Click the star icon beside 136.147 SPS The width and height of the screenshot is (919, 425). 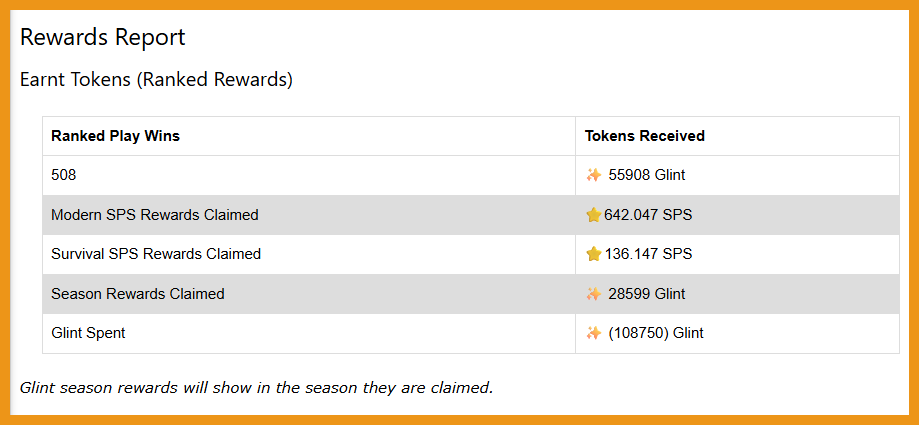pos(594,254)
